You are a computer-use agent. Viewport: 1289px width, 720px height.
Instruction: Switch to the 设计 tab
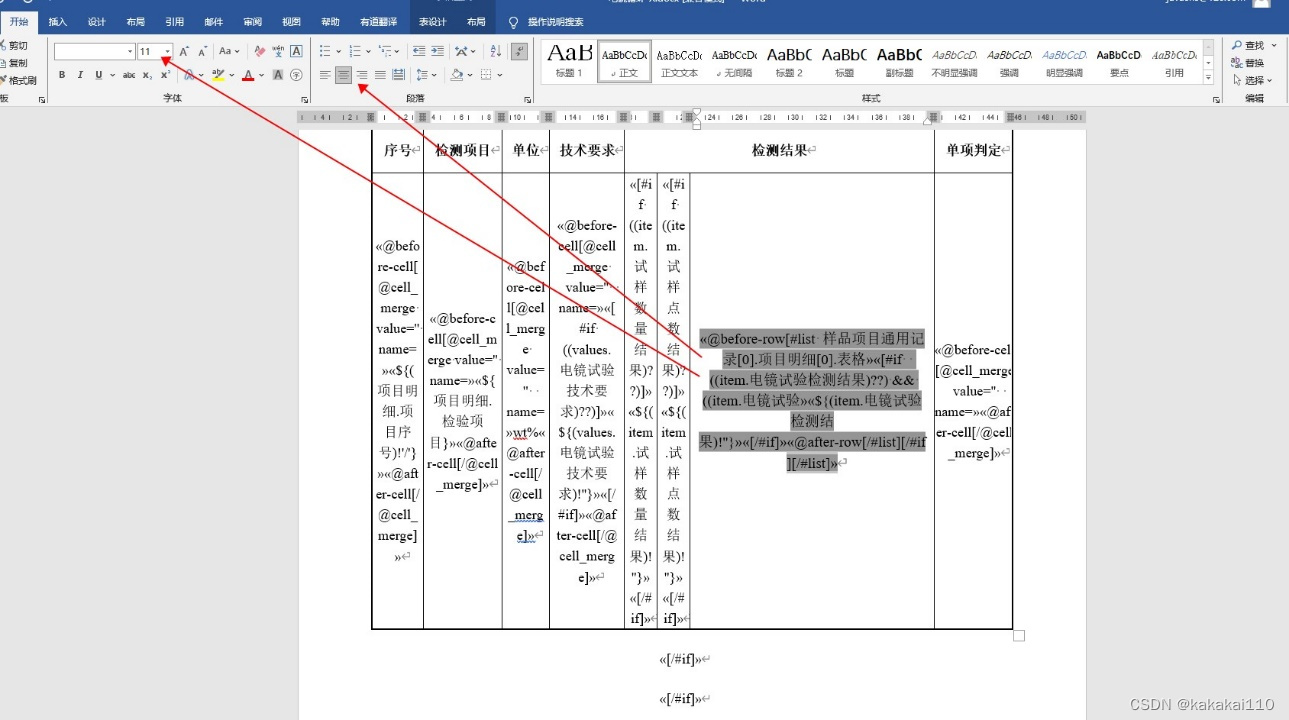click(x=96, y=21)
